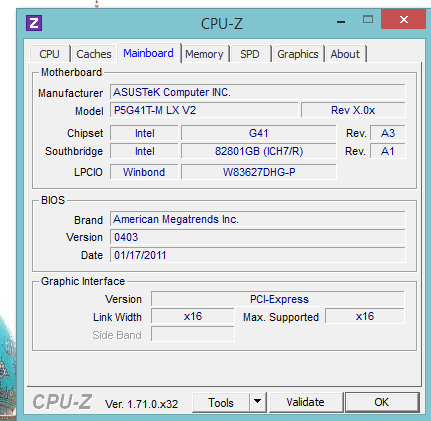Click the Link Width x16 value

[x=193, y=316]
